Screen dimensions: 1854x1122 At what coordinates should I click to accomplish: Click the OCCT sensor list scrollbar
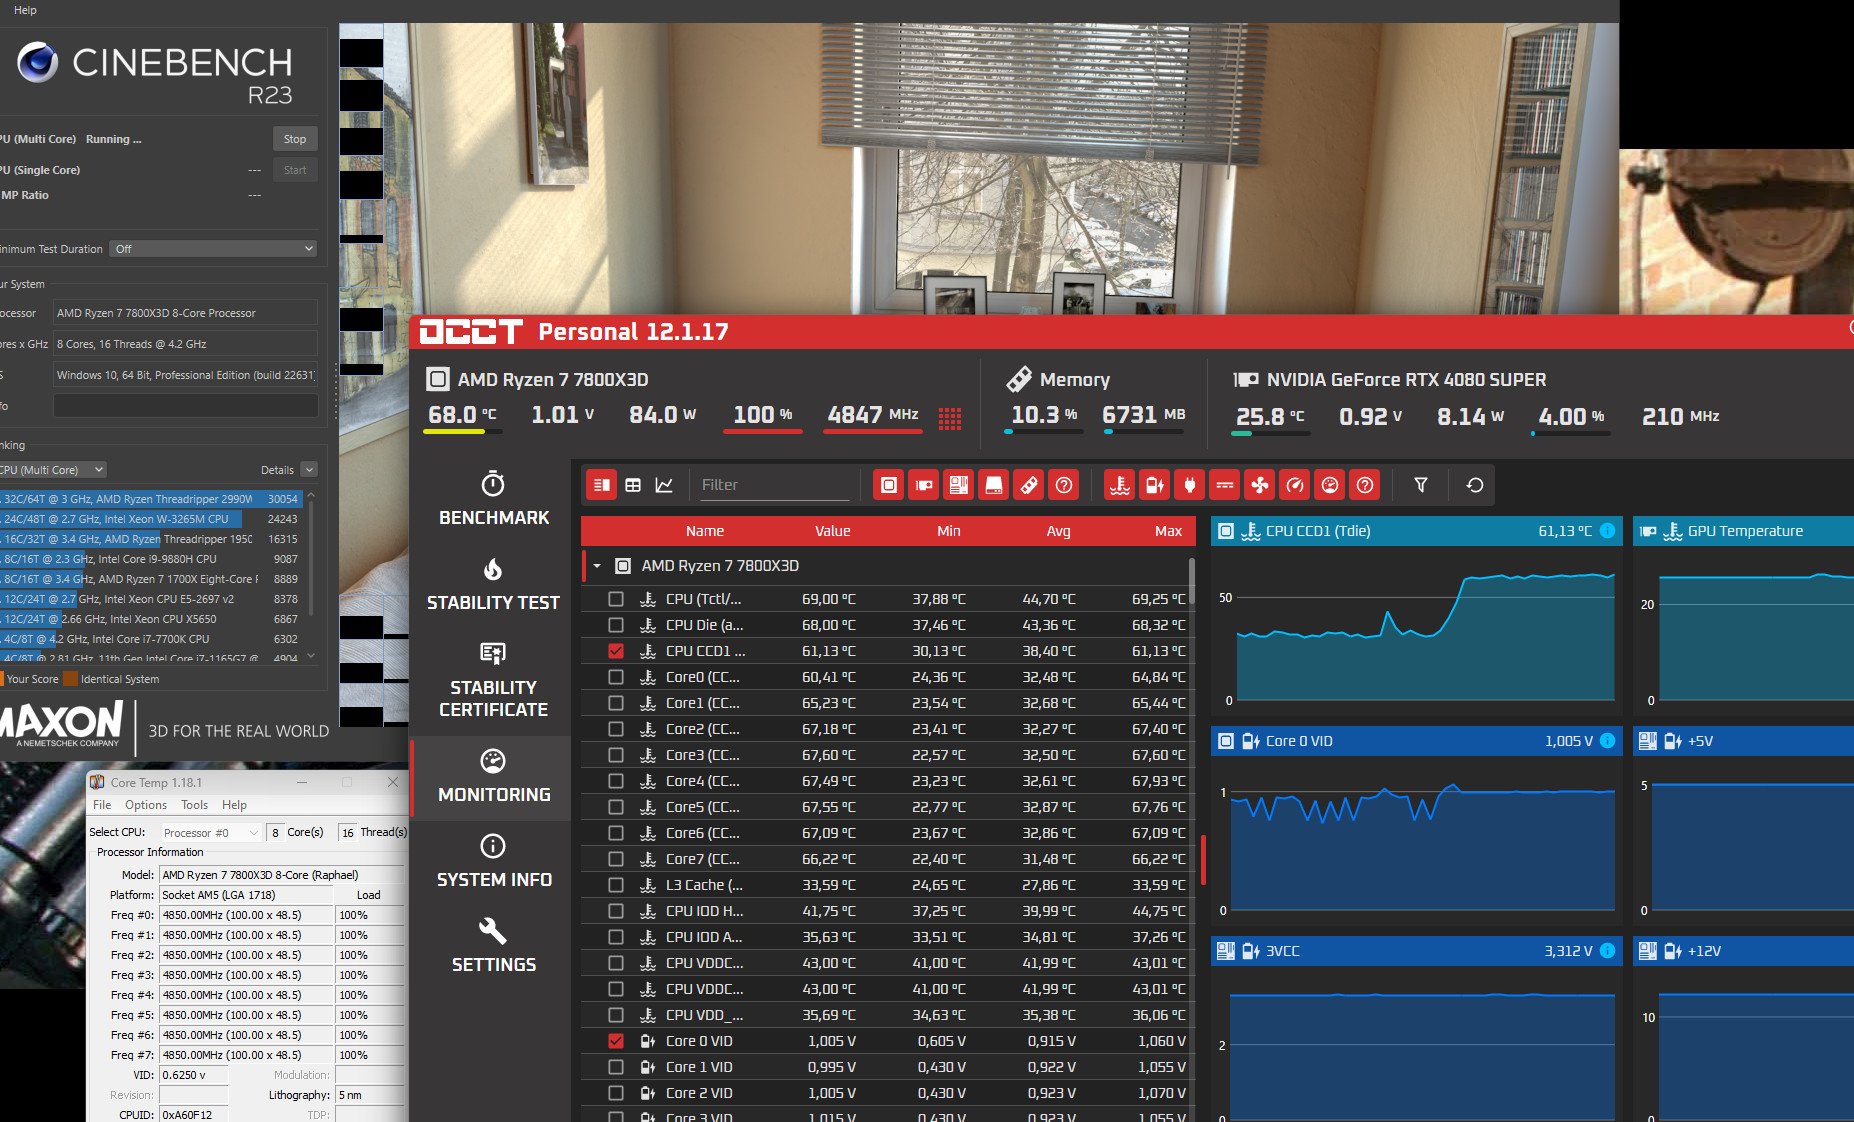1191,579
